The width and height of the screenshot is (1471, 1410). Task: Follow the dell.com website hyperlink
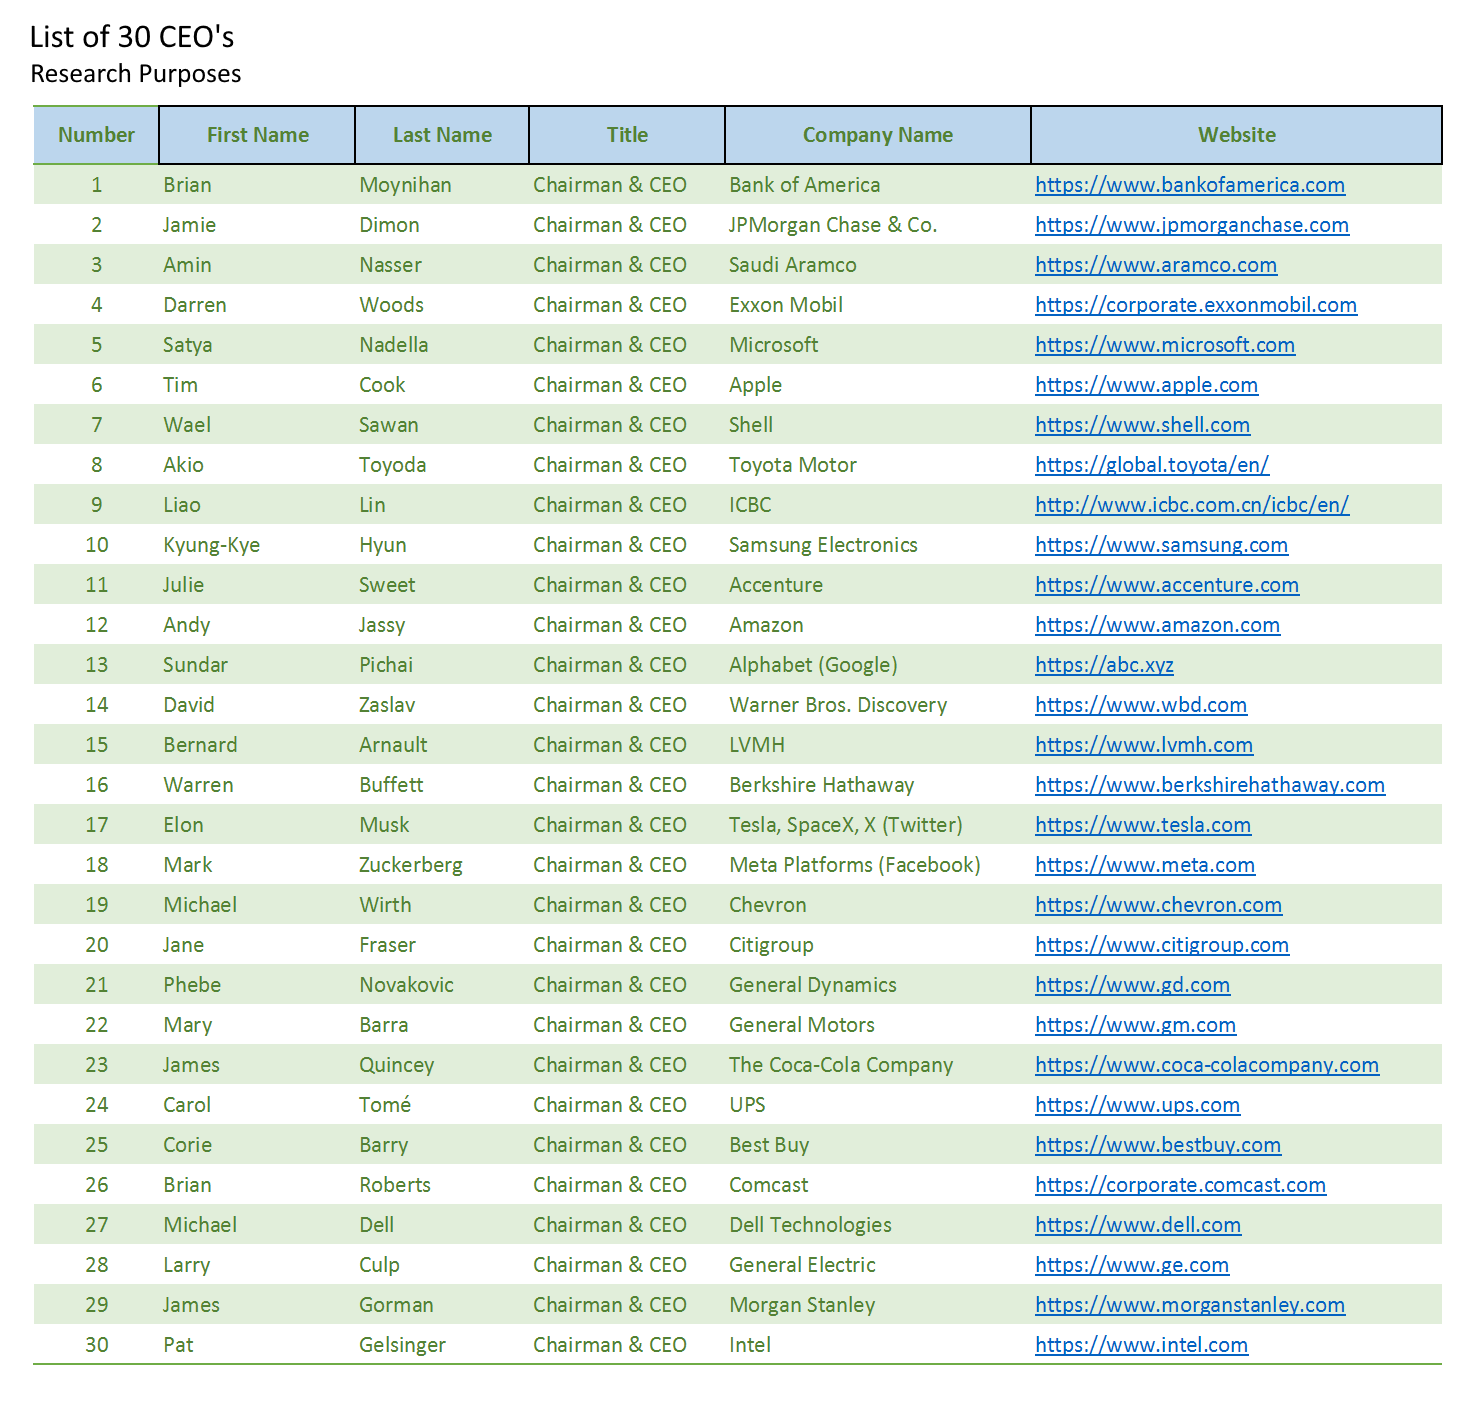tap(1138, 1225)
